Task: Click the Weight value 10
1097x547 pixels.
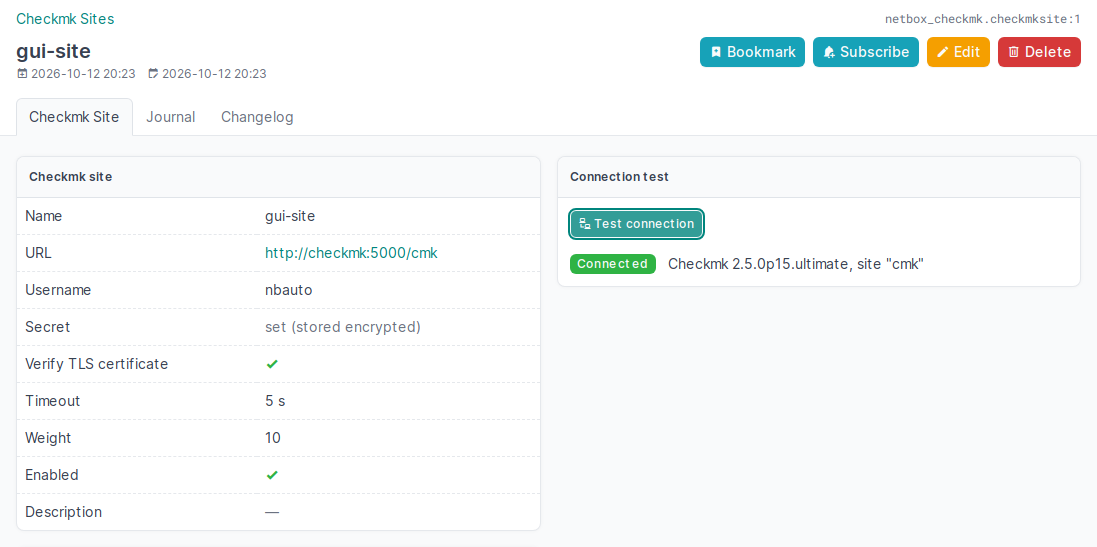Action: click(x=273, y=438)
